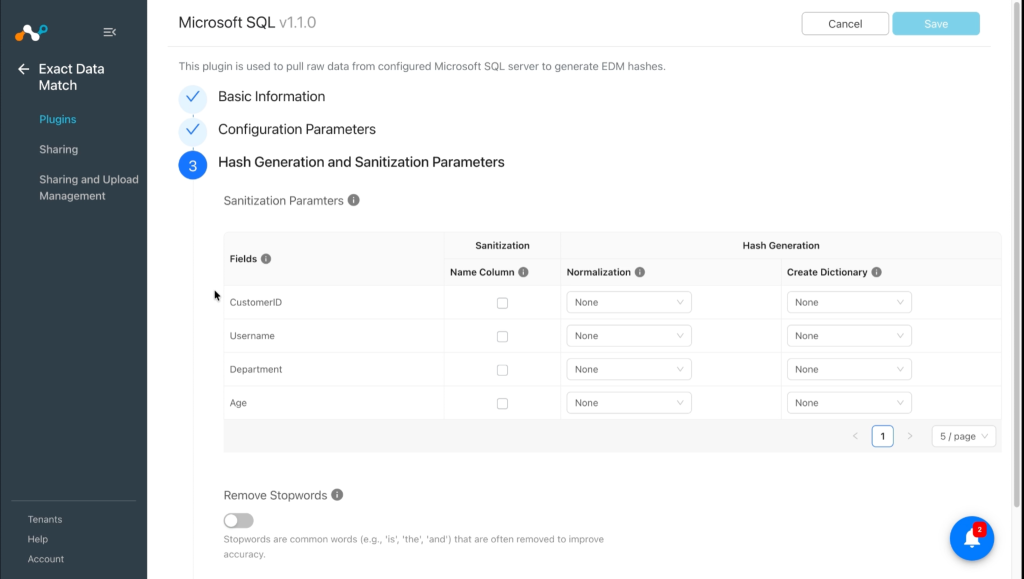The image size is (1024, 579).
Task: Click the Cancel button
Action: click(845, 23)
